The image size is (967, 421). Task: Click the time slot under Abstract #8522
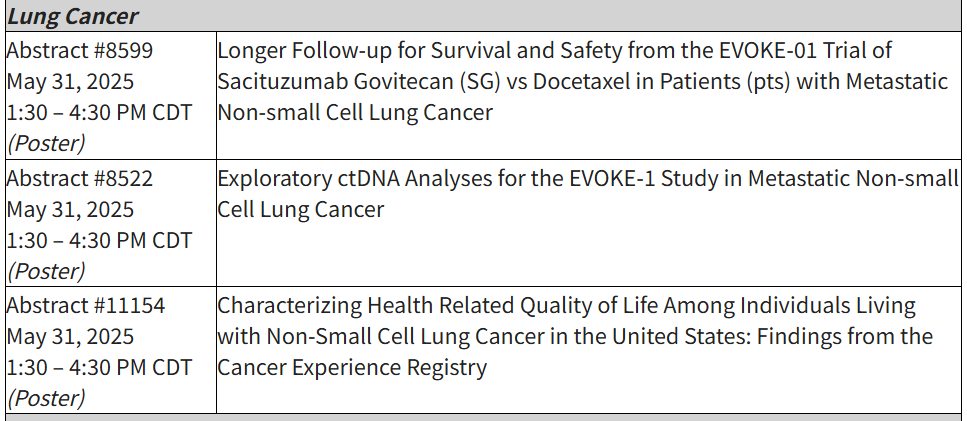(99, 240)
